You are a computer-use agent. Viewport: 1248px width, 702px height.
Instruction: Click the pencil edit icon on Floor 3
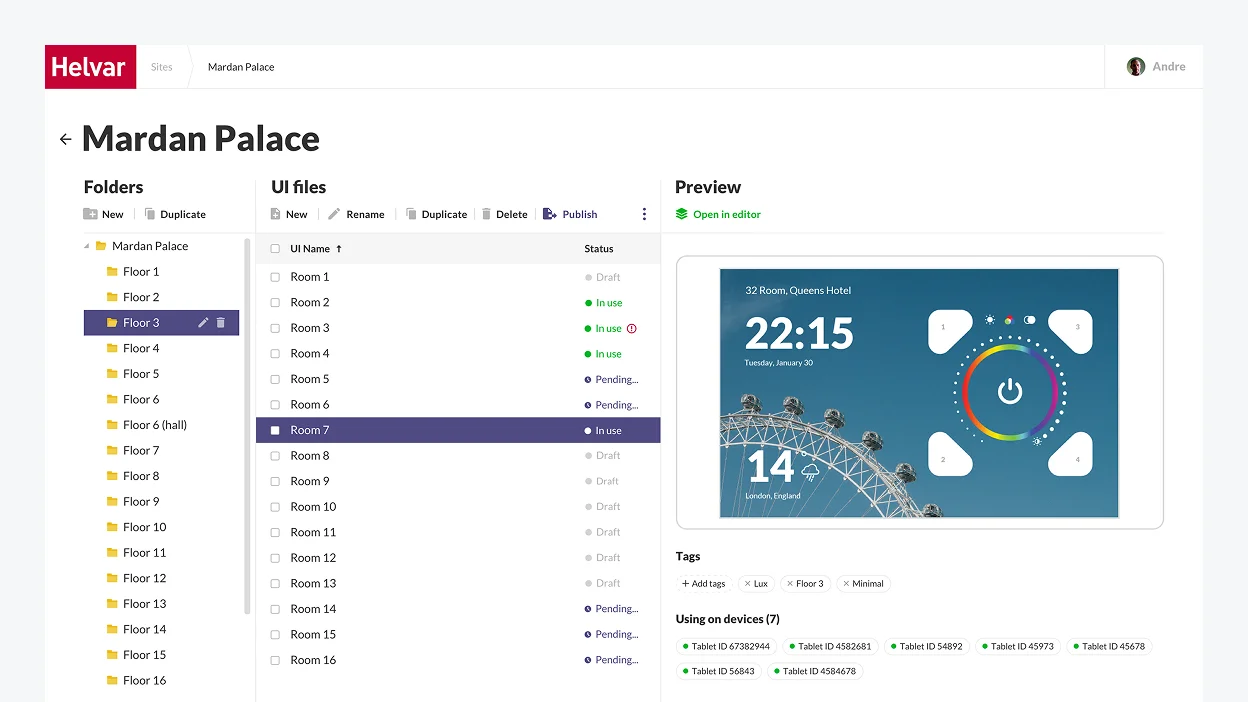tap(204, 323)
